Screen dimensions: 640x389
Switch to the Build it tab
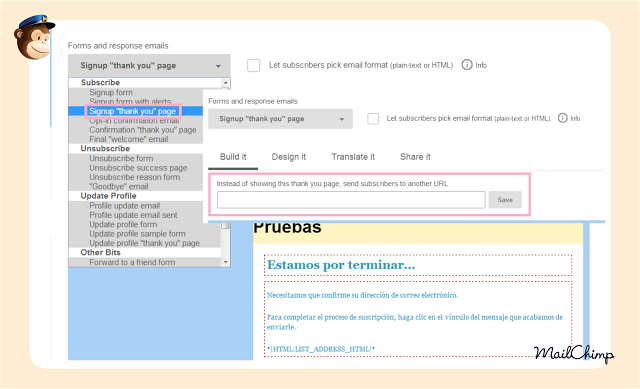(x=233, y=157)
